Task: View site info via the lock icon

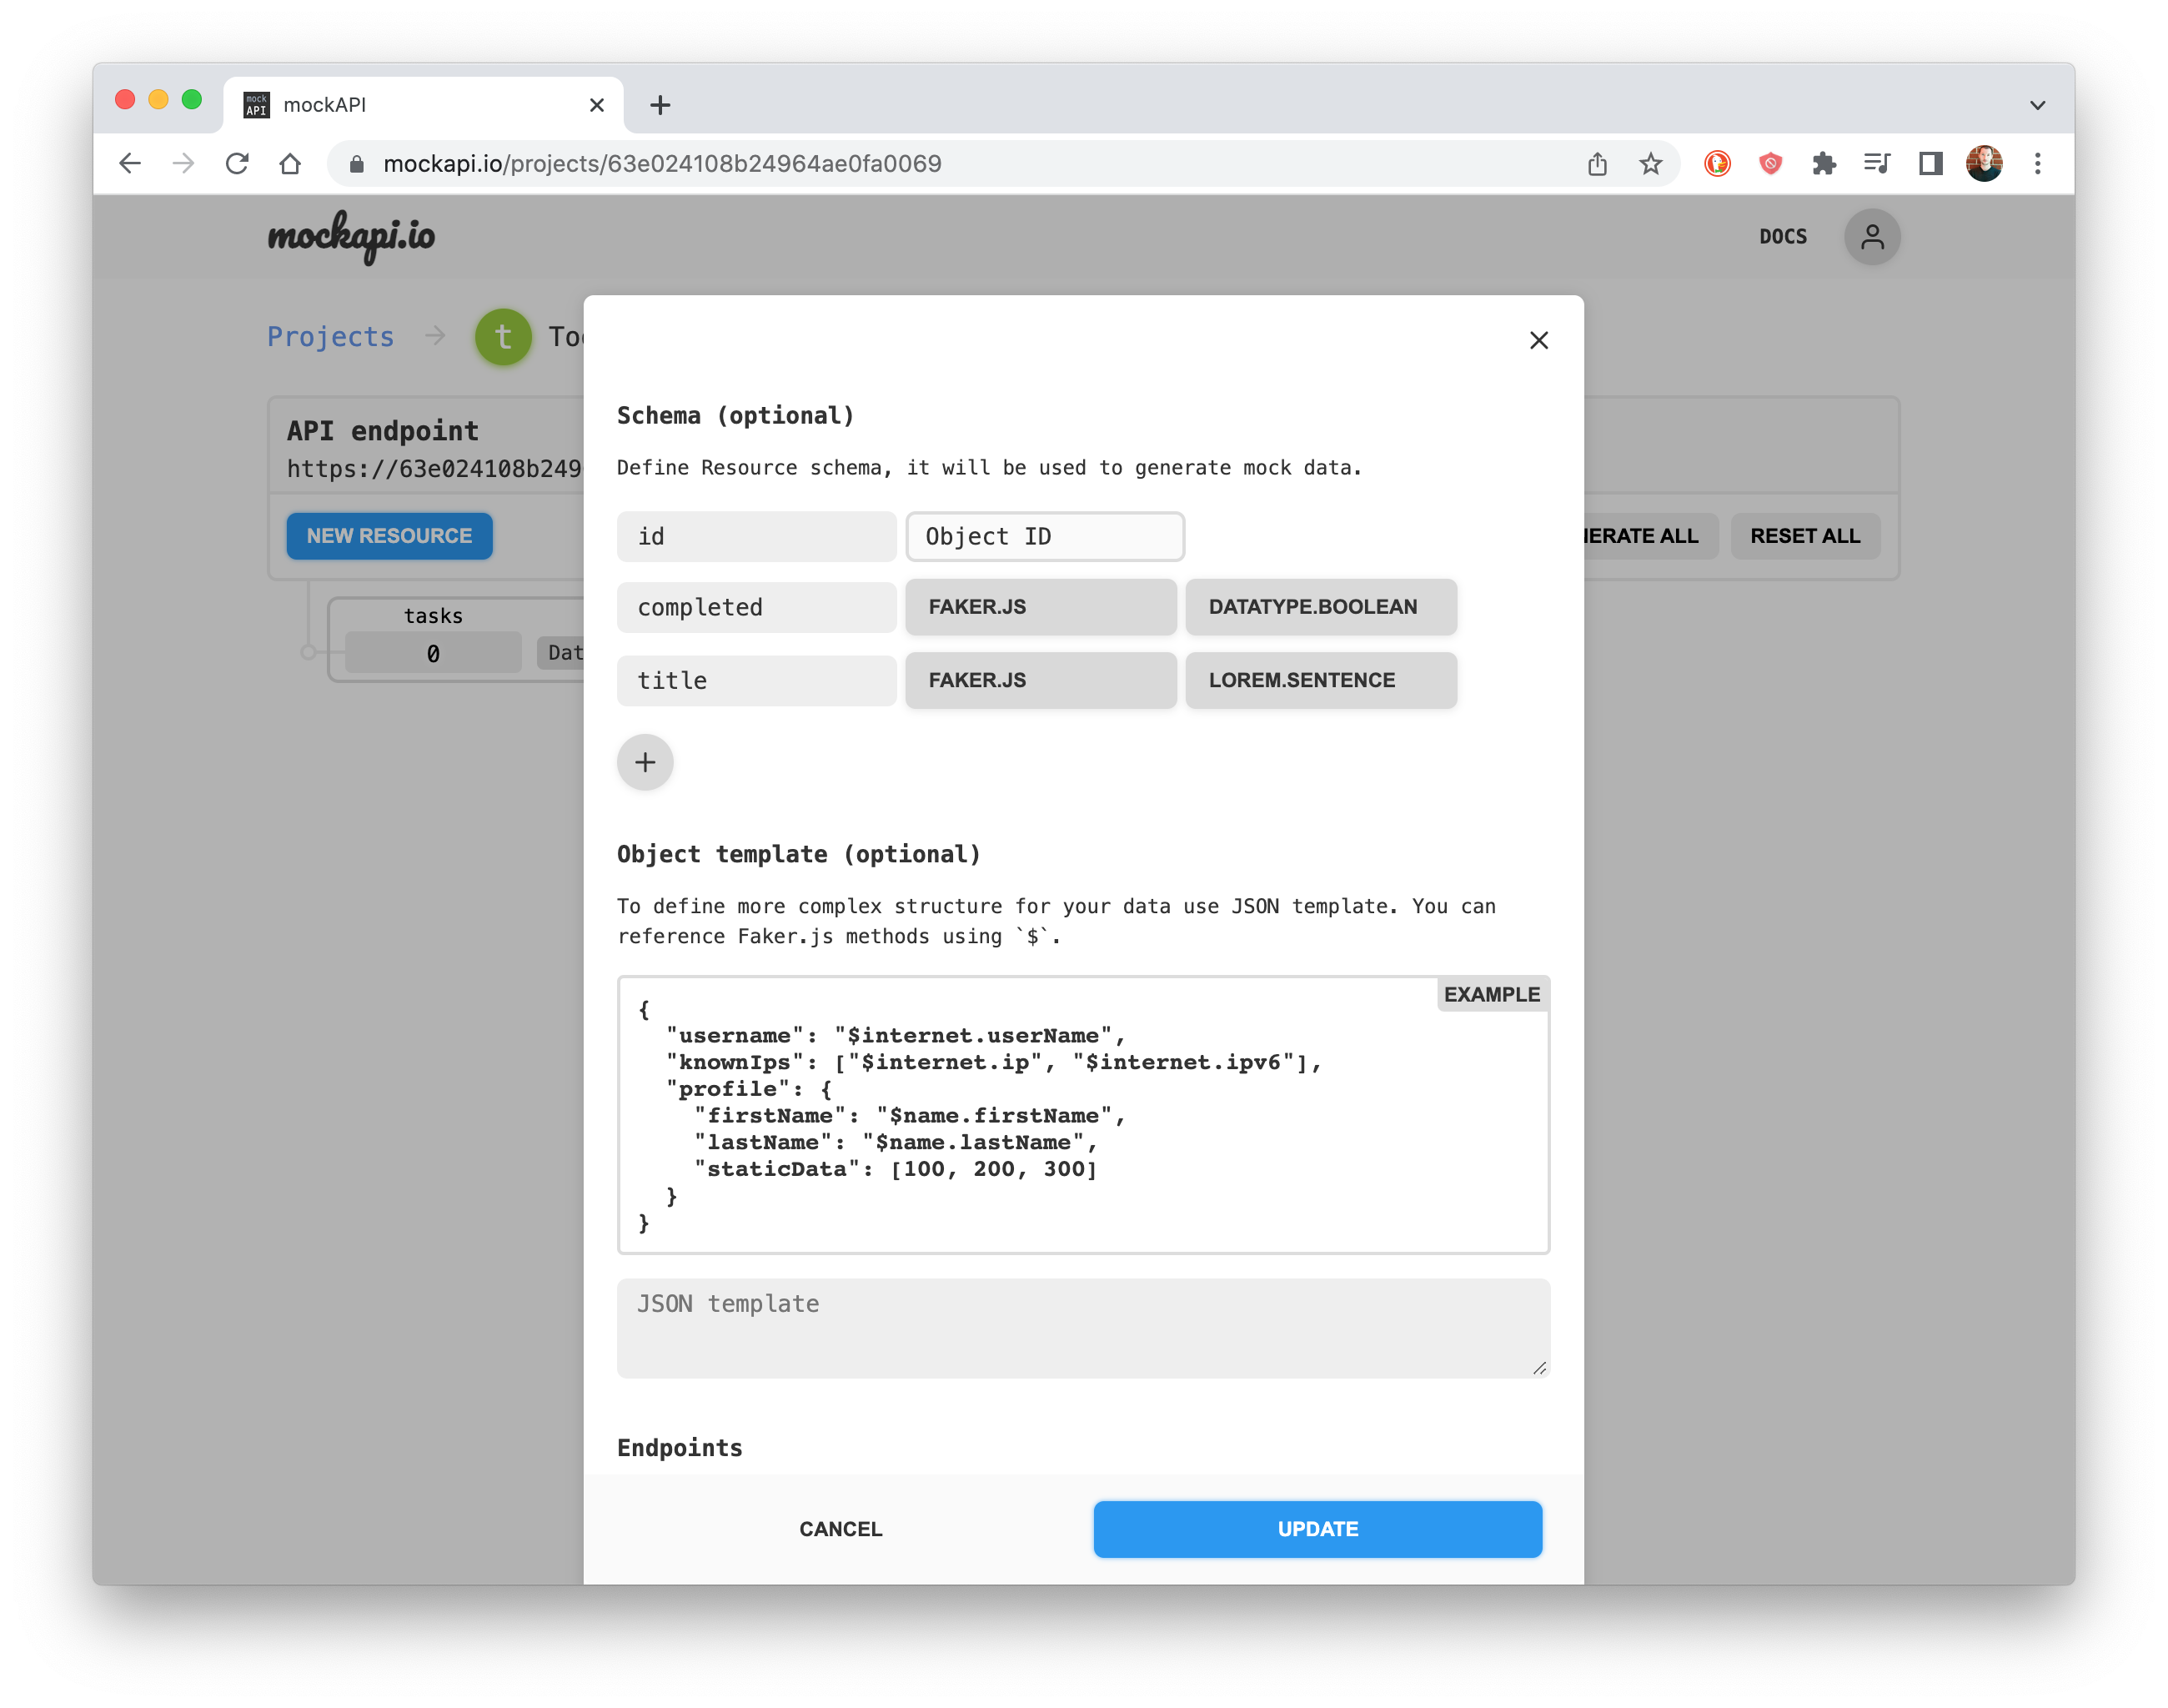Action: 356,163
